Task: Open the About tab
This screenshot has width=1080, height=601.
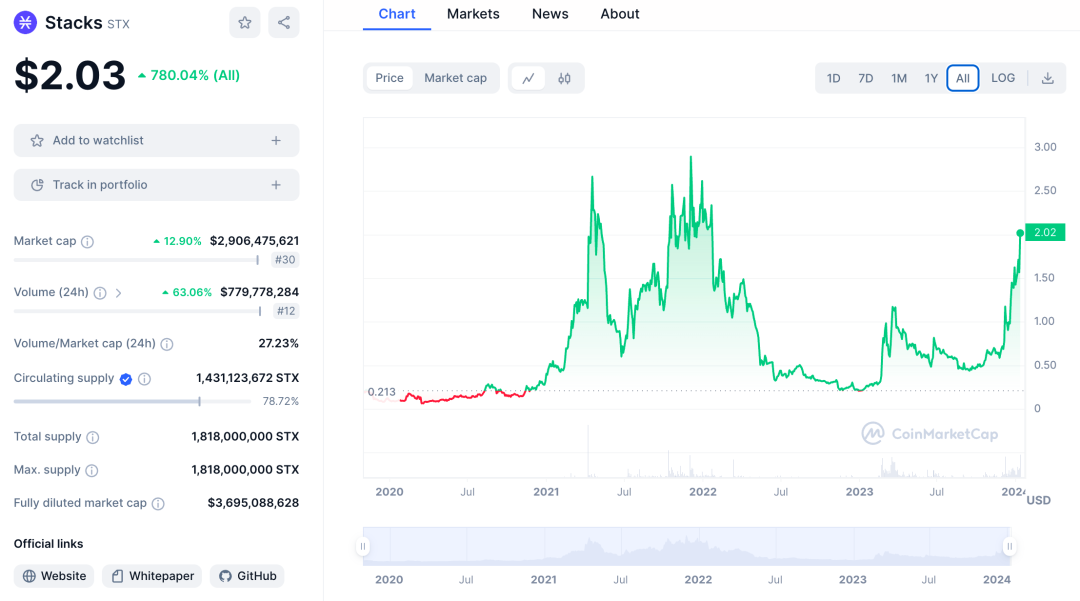Action: click(x=619, y=14)
